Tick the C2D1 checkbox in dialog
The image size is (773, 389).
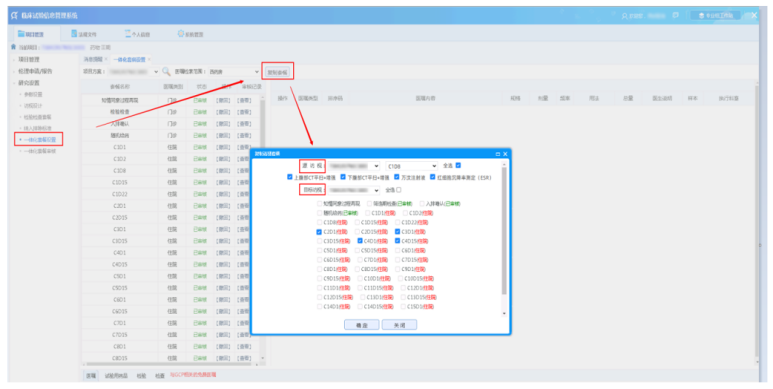pyautogui.click(x=319, y=232)
